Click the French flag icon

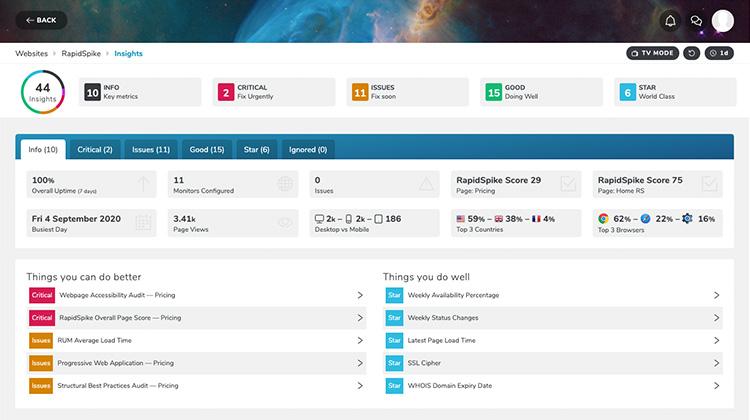[x=536, y=219]
